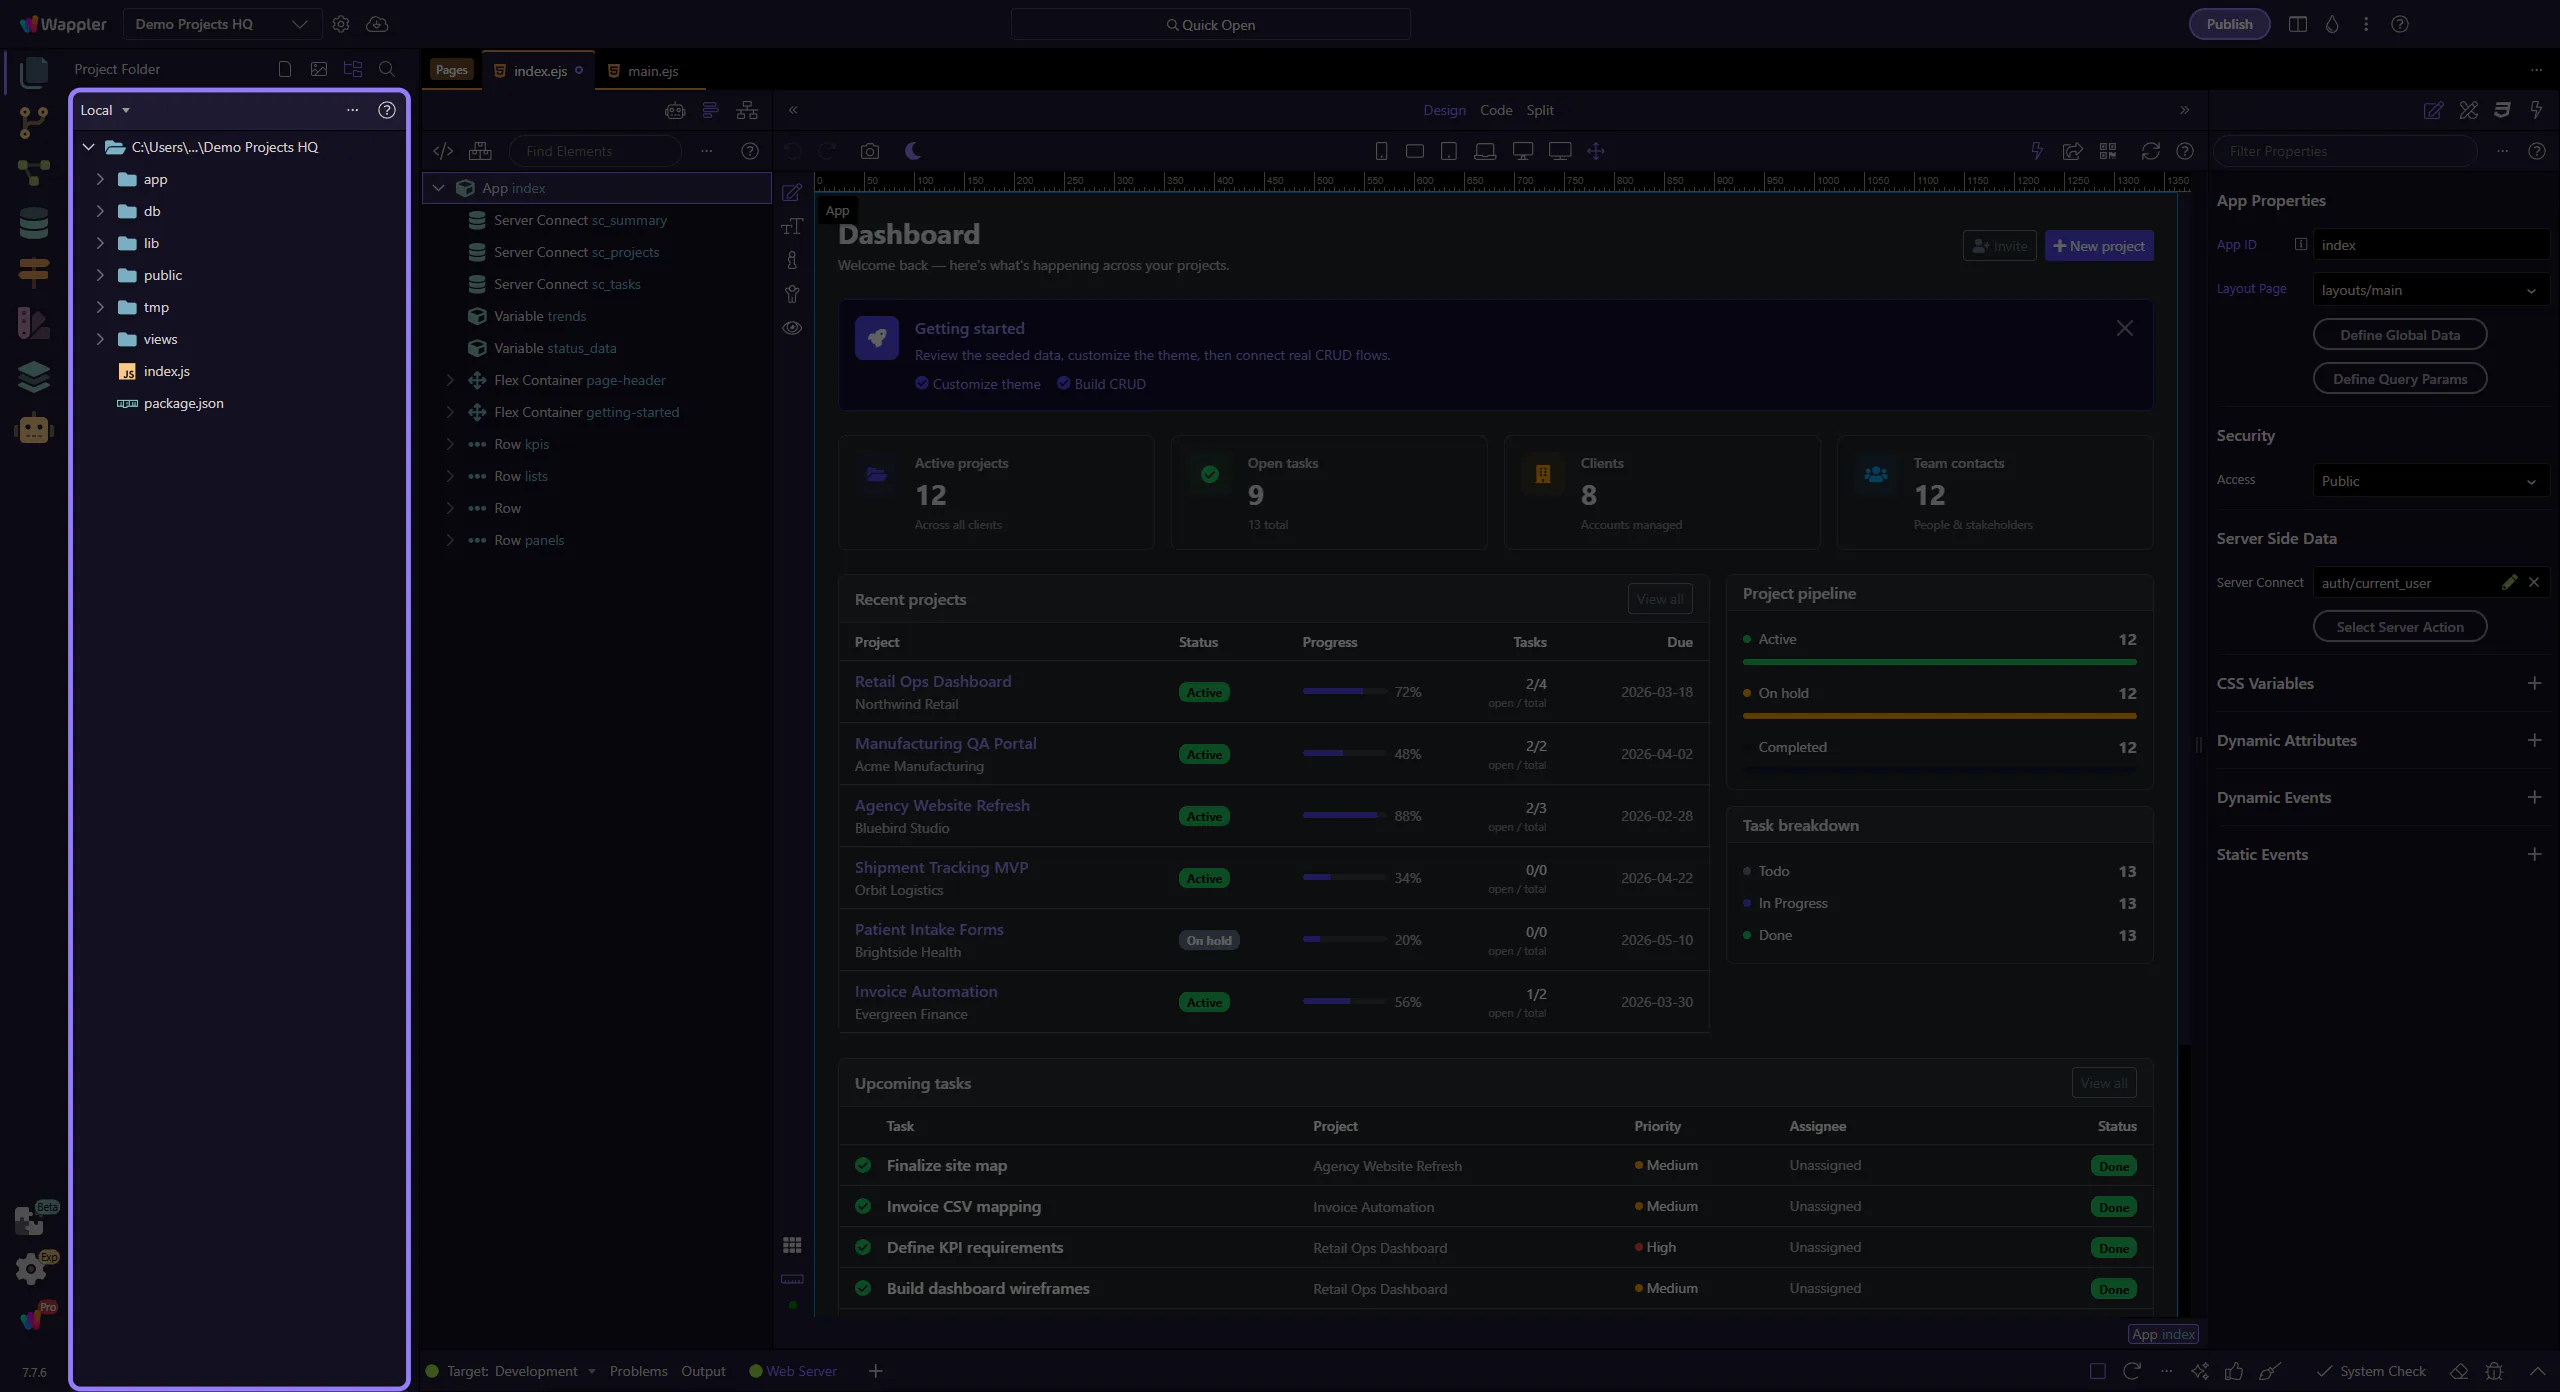Toggle Customize theme checkmark
The width and height of the screenshot is (2560, 1392).
[922, 384]
